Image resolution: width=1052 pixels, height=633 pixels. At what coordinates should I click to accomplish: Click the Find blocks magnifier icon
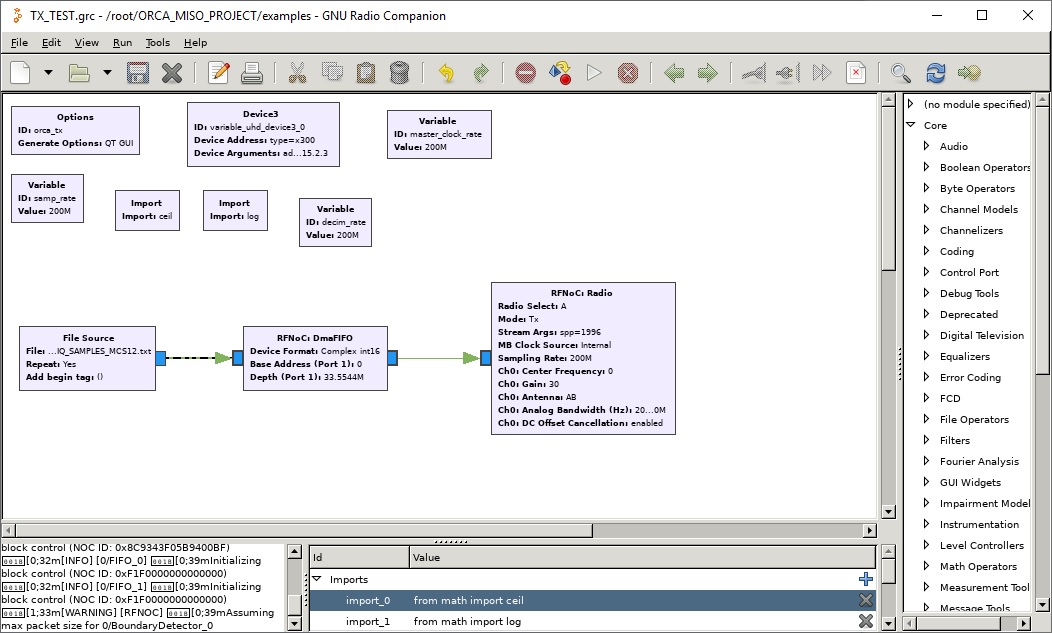(x=901, y=73)
